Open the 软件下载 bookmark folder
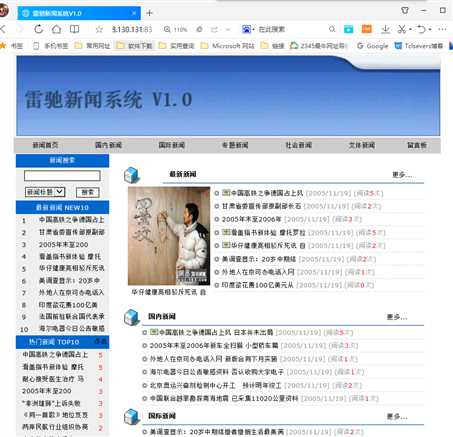Image resolution: width=453 pixels, height=437 pixels. 134,46
